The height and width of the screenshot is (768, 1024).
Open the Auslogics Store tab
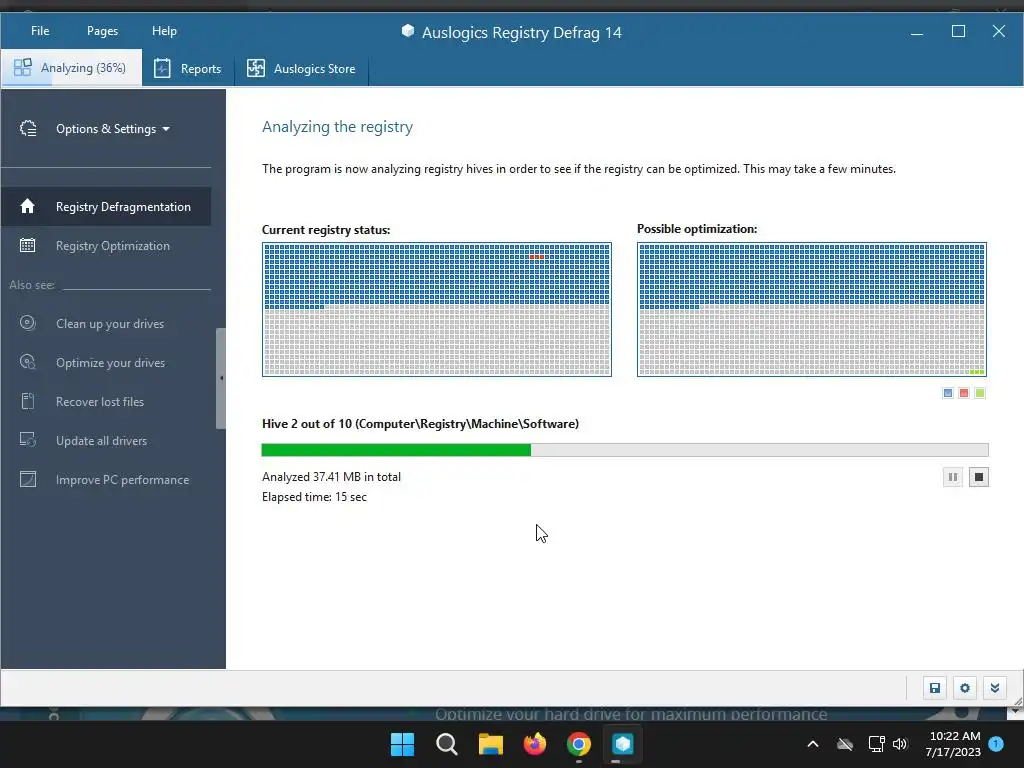[x=301, y=69]
